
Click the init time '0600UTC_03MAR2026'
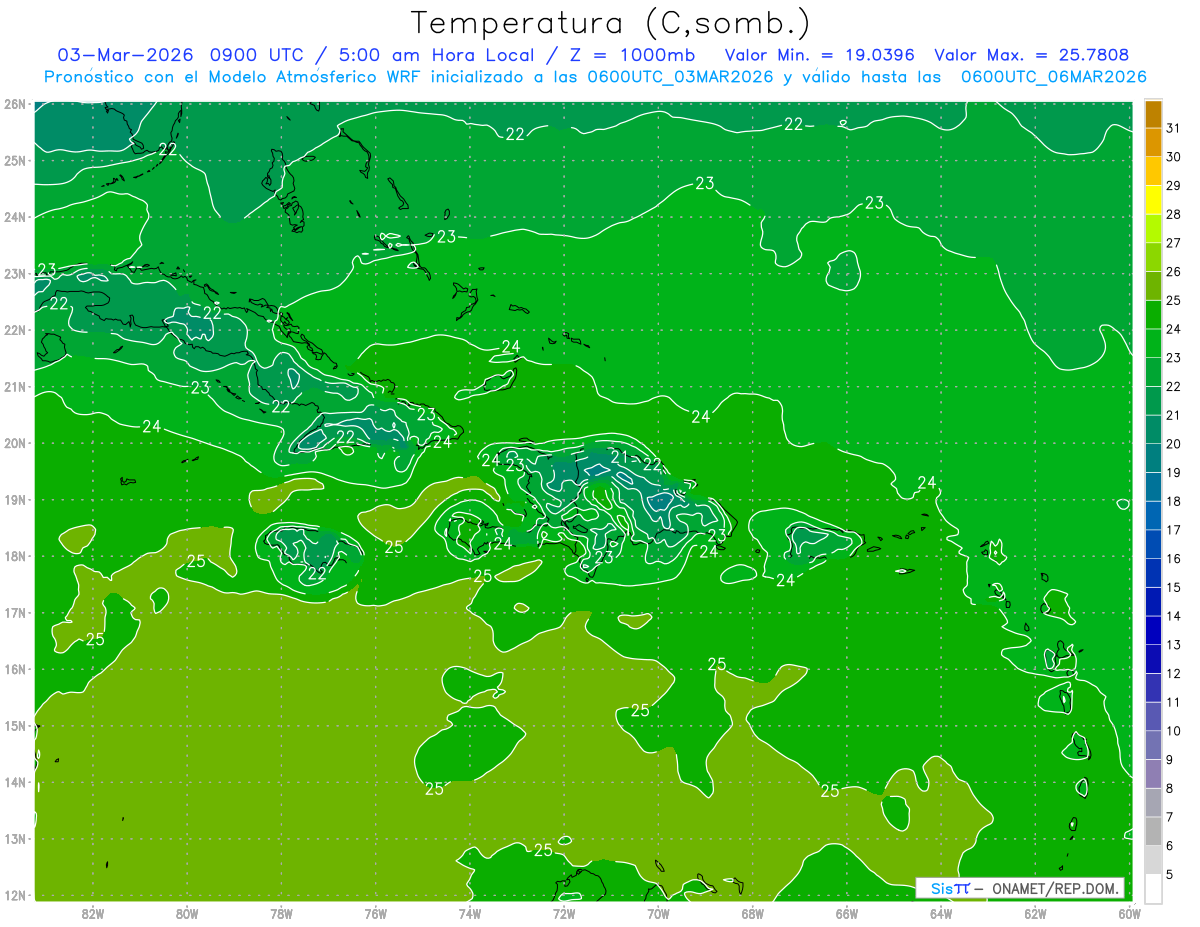(x=680, y=77)
